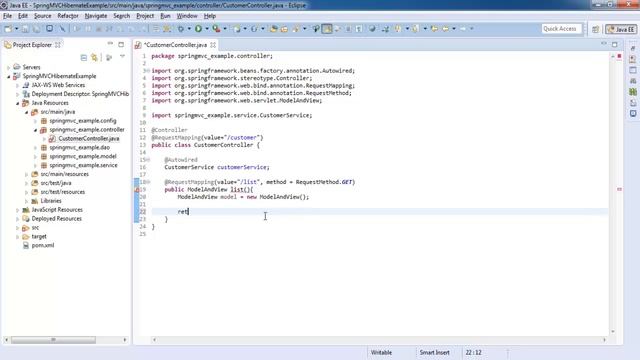Minimize the Project Explorer panel
The image size is (640, 360).
(110, 44)
